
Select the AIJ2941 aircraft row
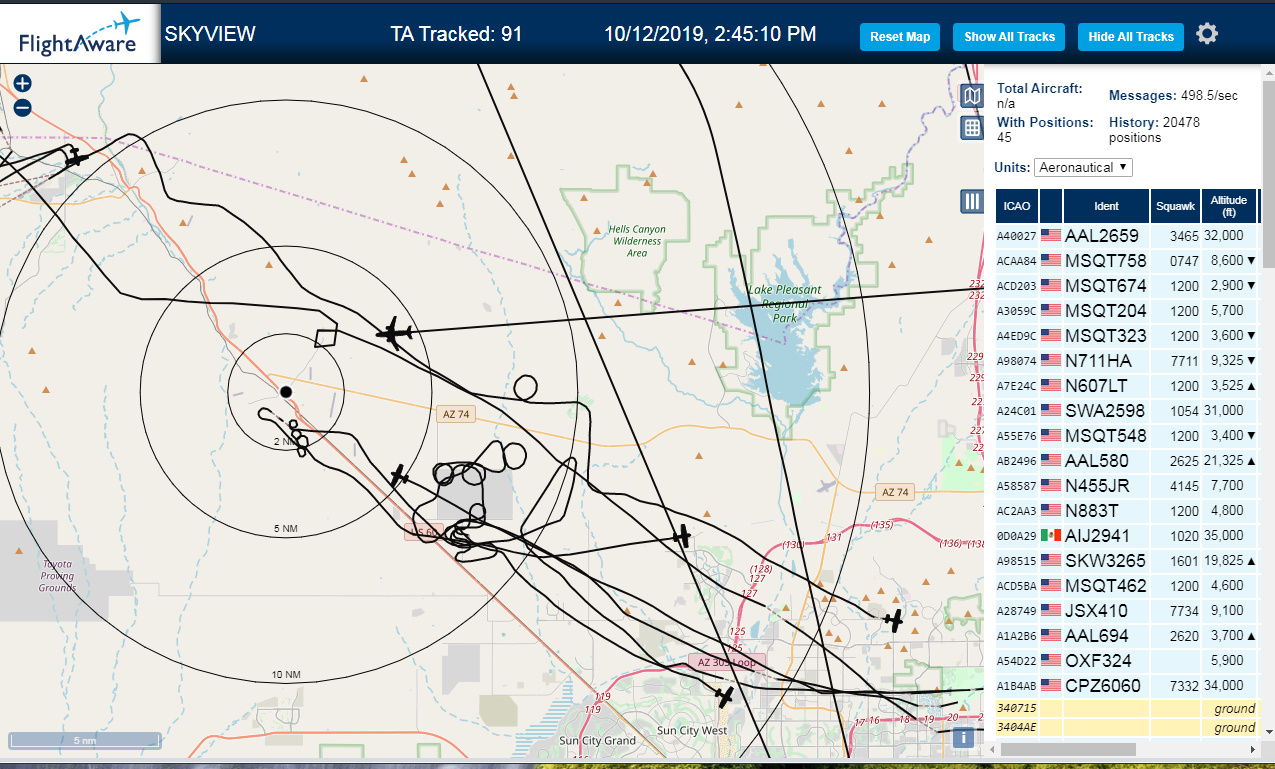[1126, 536]
